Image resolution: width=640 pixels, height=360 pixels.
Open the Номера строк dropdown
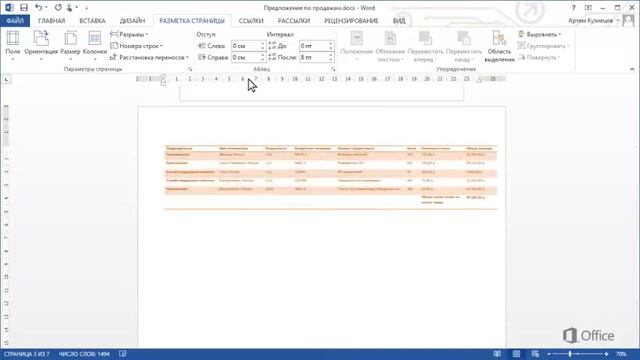pyautogui.click(x=136, y=46)
